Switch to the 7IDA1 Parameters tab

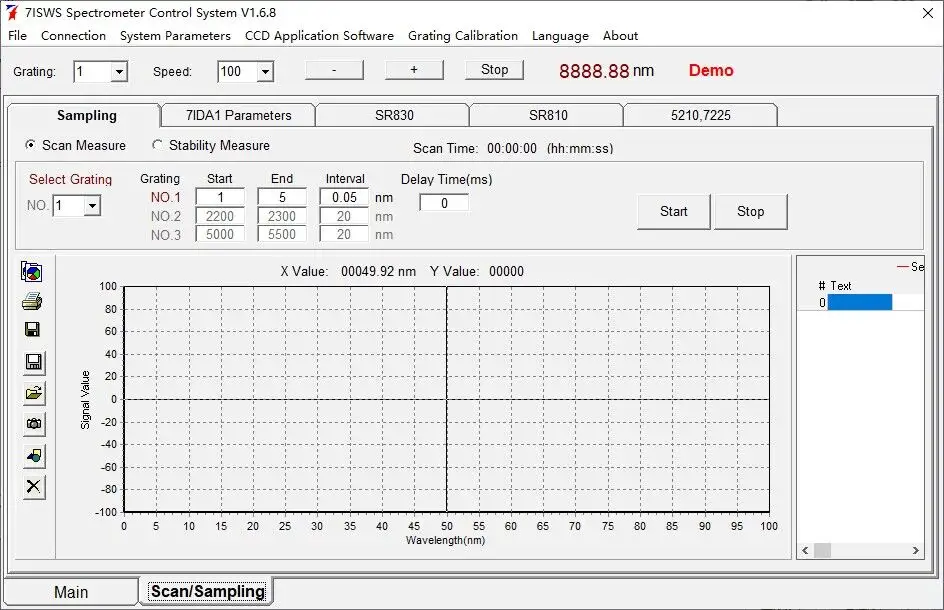point(238,115)
